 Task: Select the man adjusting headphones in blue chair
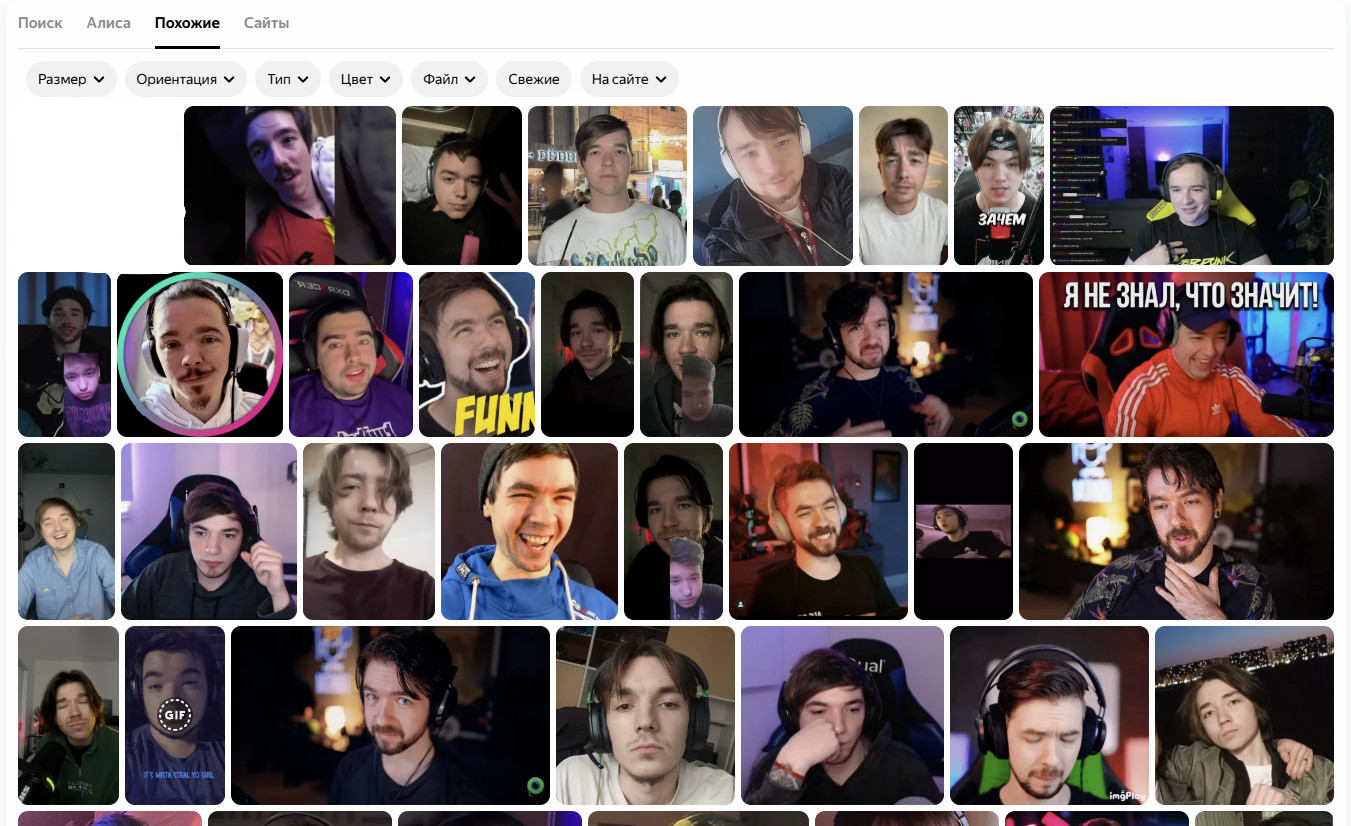tap(209, 531)
